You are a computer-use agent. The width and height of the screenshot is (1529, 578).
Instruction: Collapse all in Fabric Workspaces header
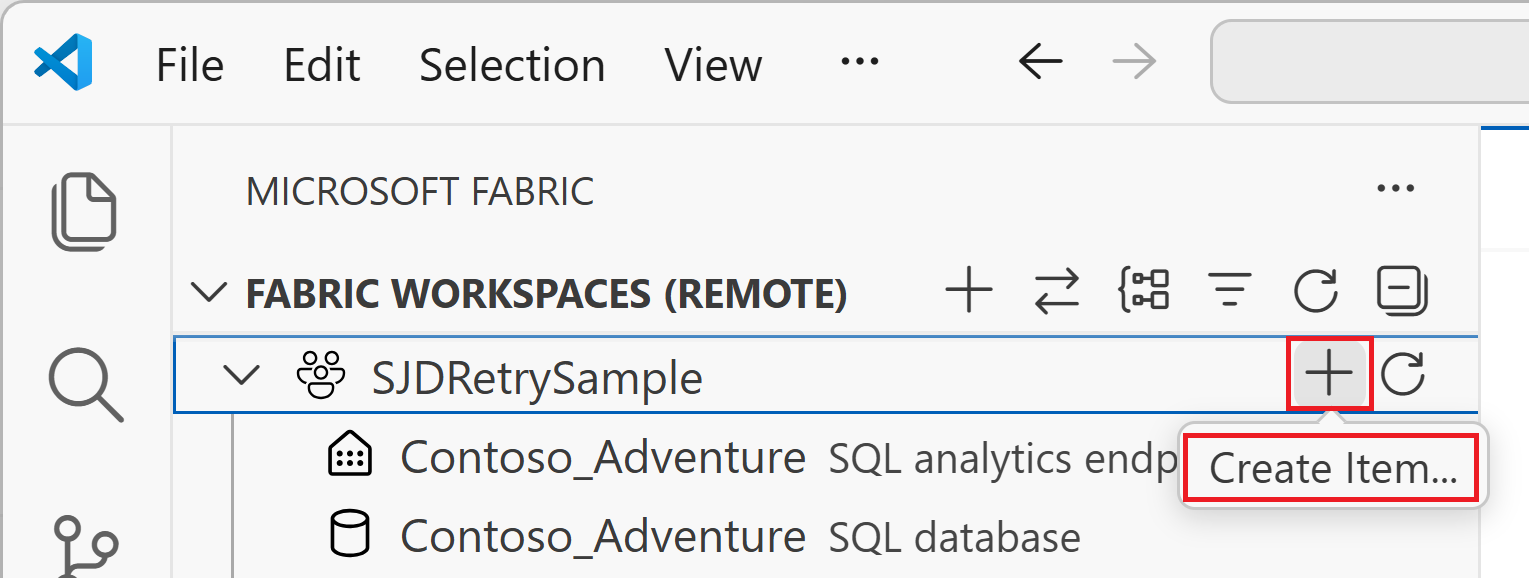click(x=1402, y=291)
